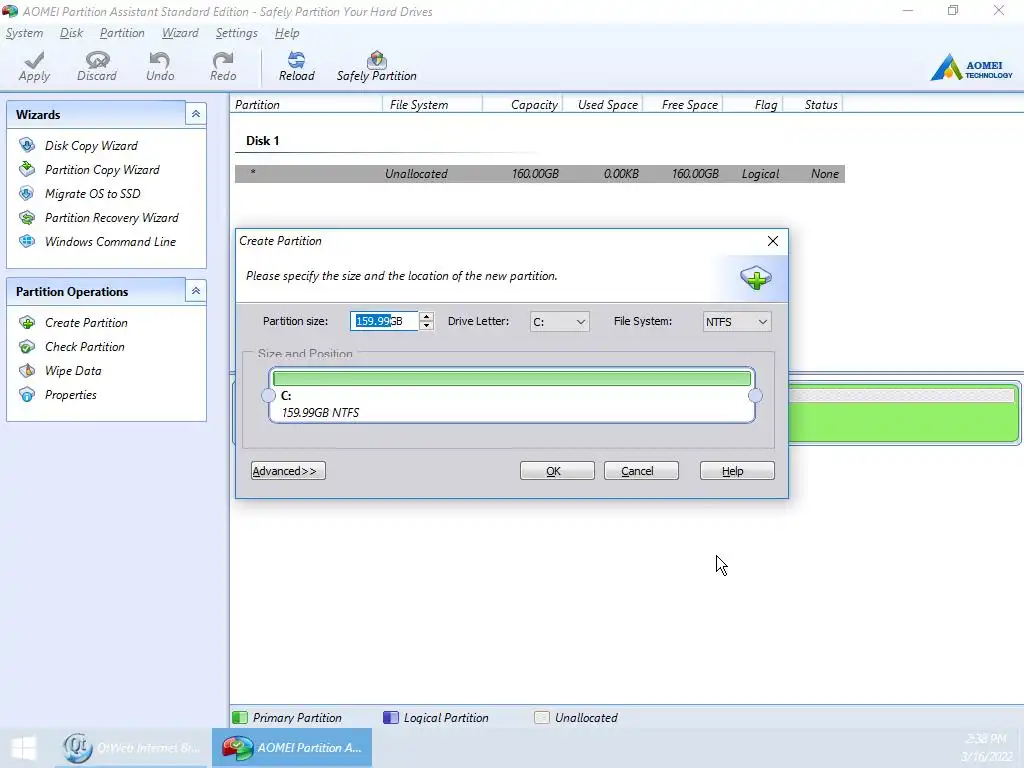Click the Logical Partition blue legend swatch
The image size is (1024, 768).
click(391, 718)
